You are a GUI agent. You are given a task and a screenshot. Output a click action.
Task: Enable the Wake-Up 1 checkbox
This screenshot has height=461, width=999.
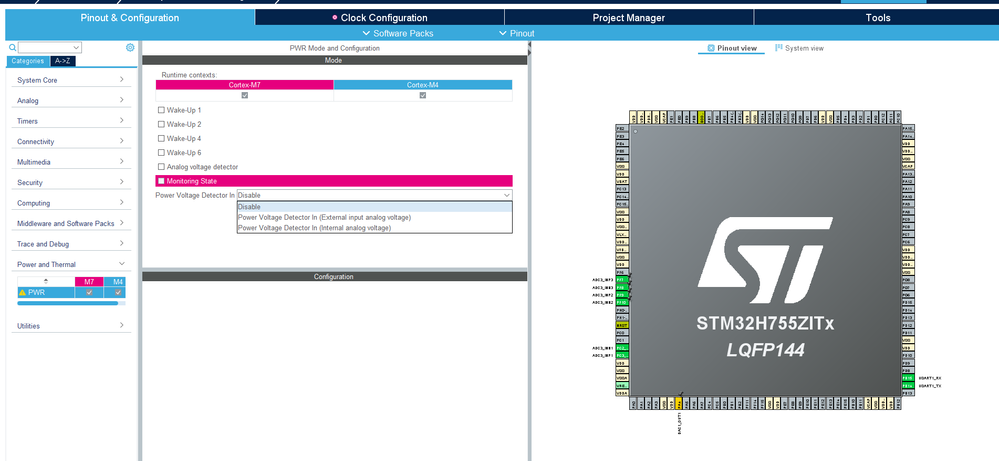(161, 110)
